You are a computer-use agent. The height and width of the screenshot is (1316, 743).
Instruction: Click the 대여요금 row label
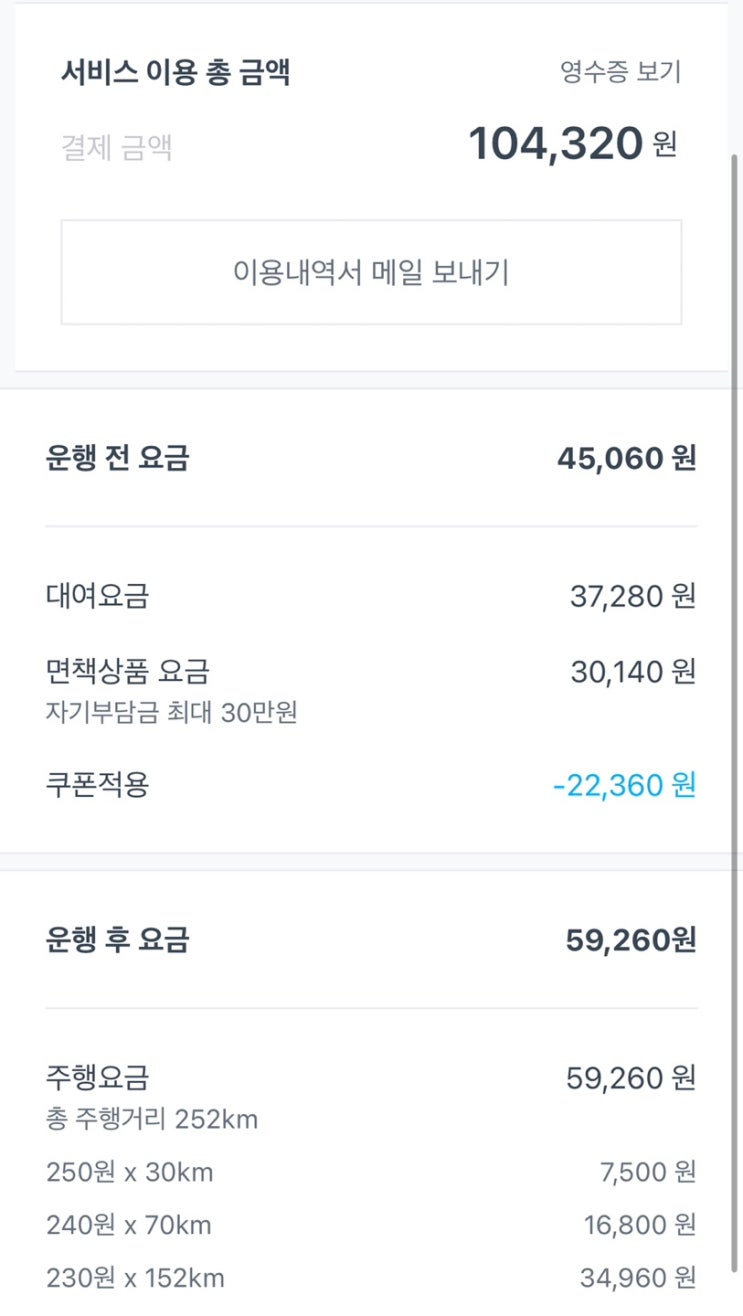click(x=97, y=596)
